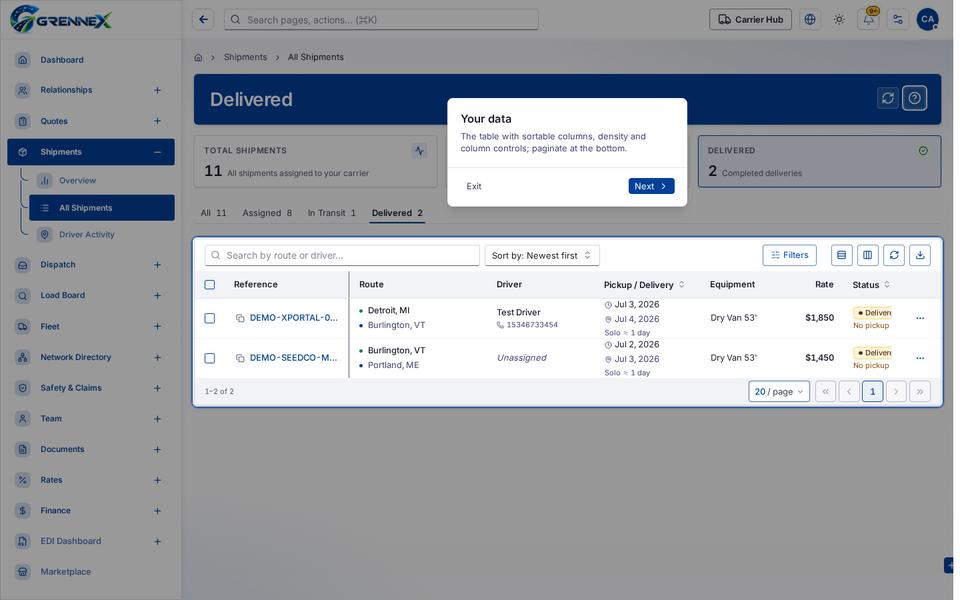Expand the Dispatch sidebar section
The width and height of the screenshot is (960, 600).
[157, 265]
